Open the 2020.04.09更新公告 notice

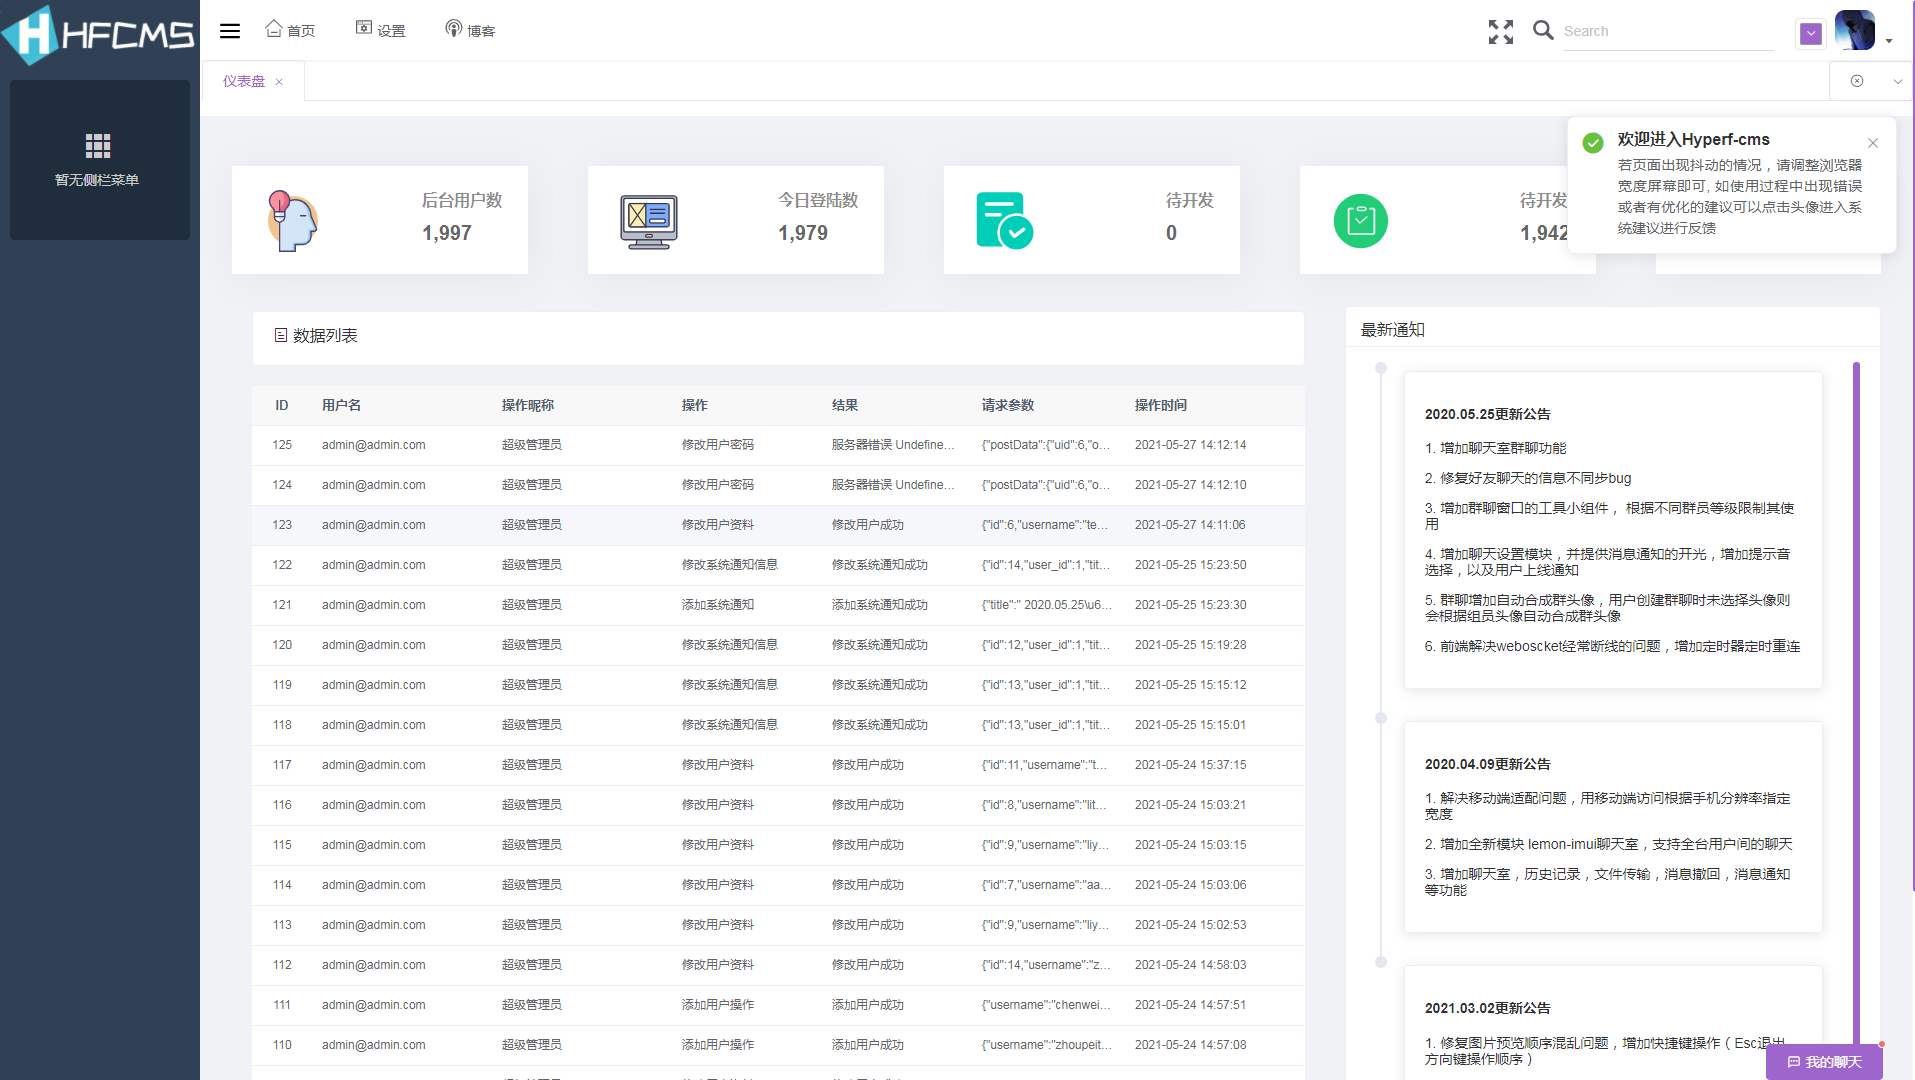pyautogui.click(x=1487, y=764)
